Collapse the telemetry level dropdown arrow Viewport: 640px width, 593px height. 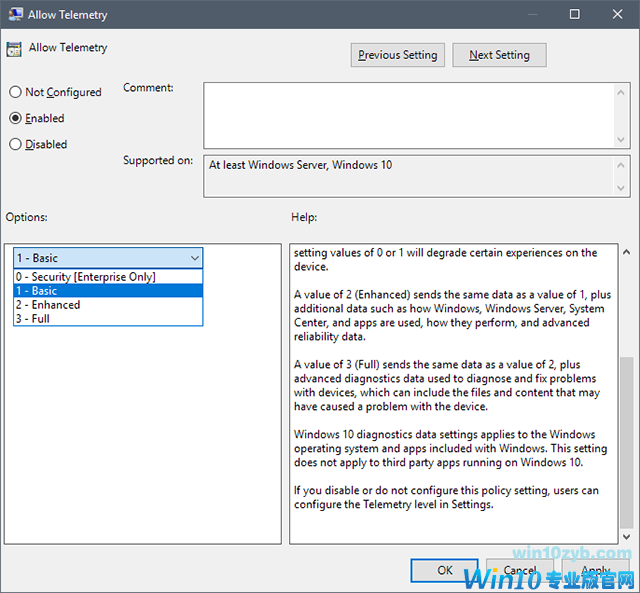tap(194, 258)
